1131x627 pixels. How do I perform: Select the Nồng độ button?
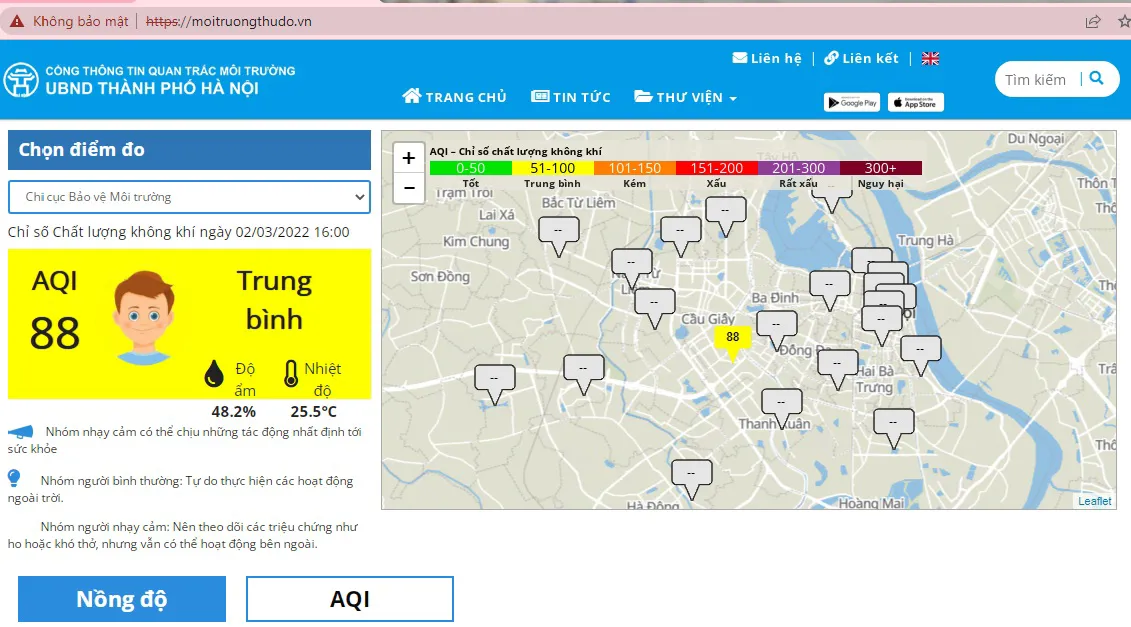122,599
